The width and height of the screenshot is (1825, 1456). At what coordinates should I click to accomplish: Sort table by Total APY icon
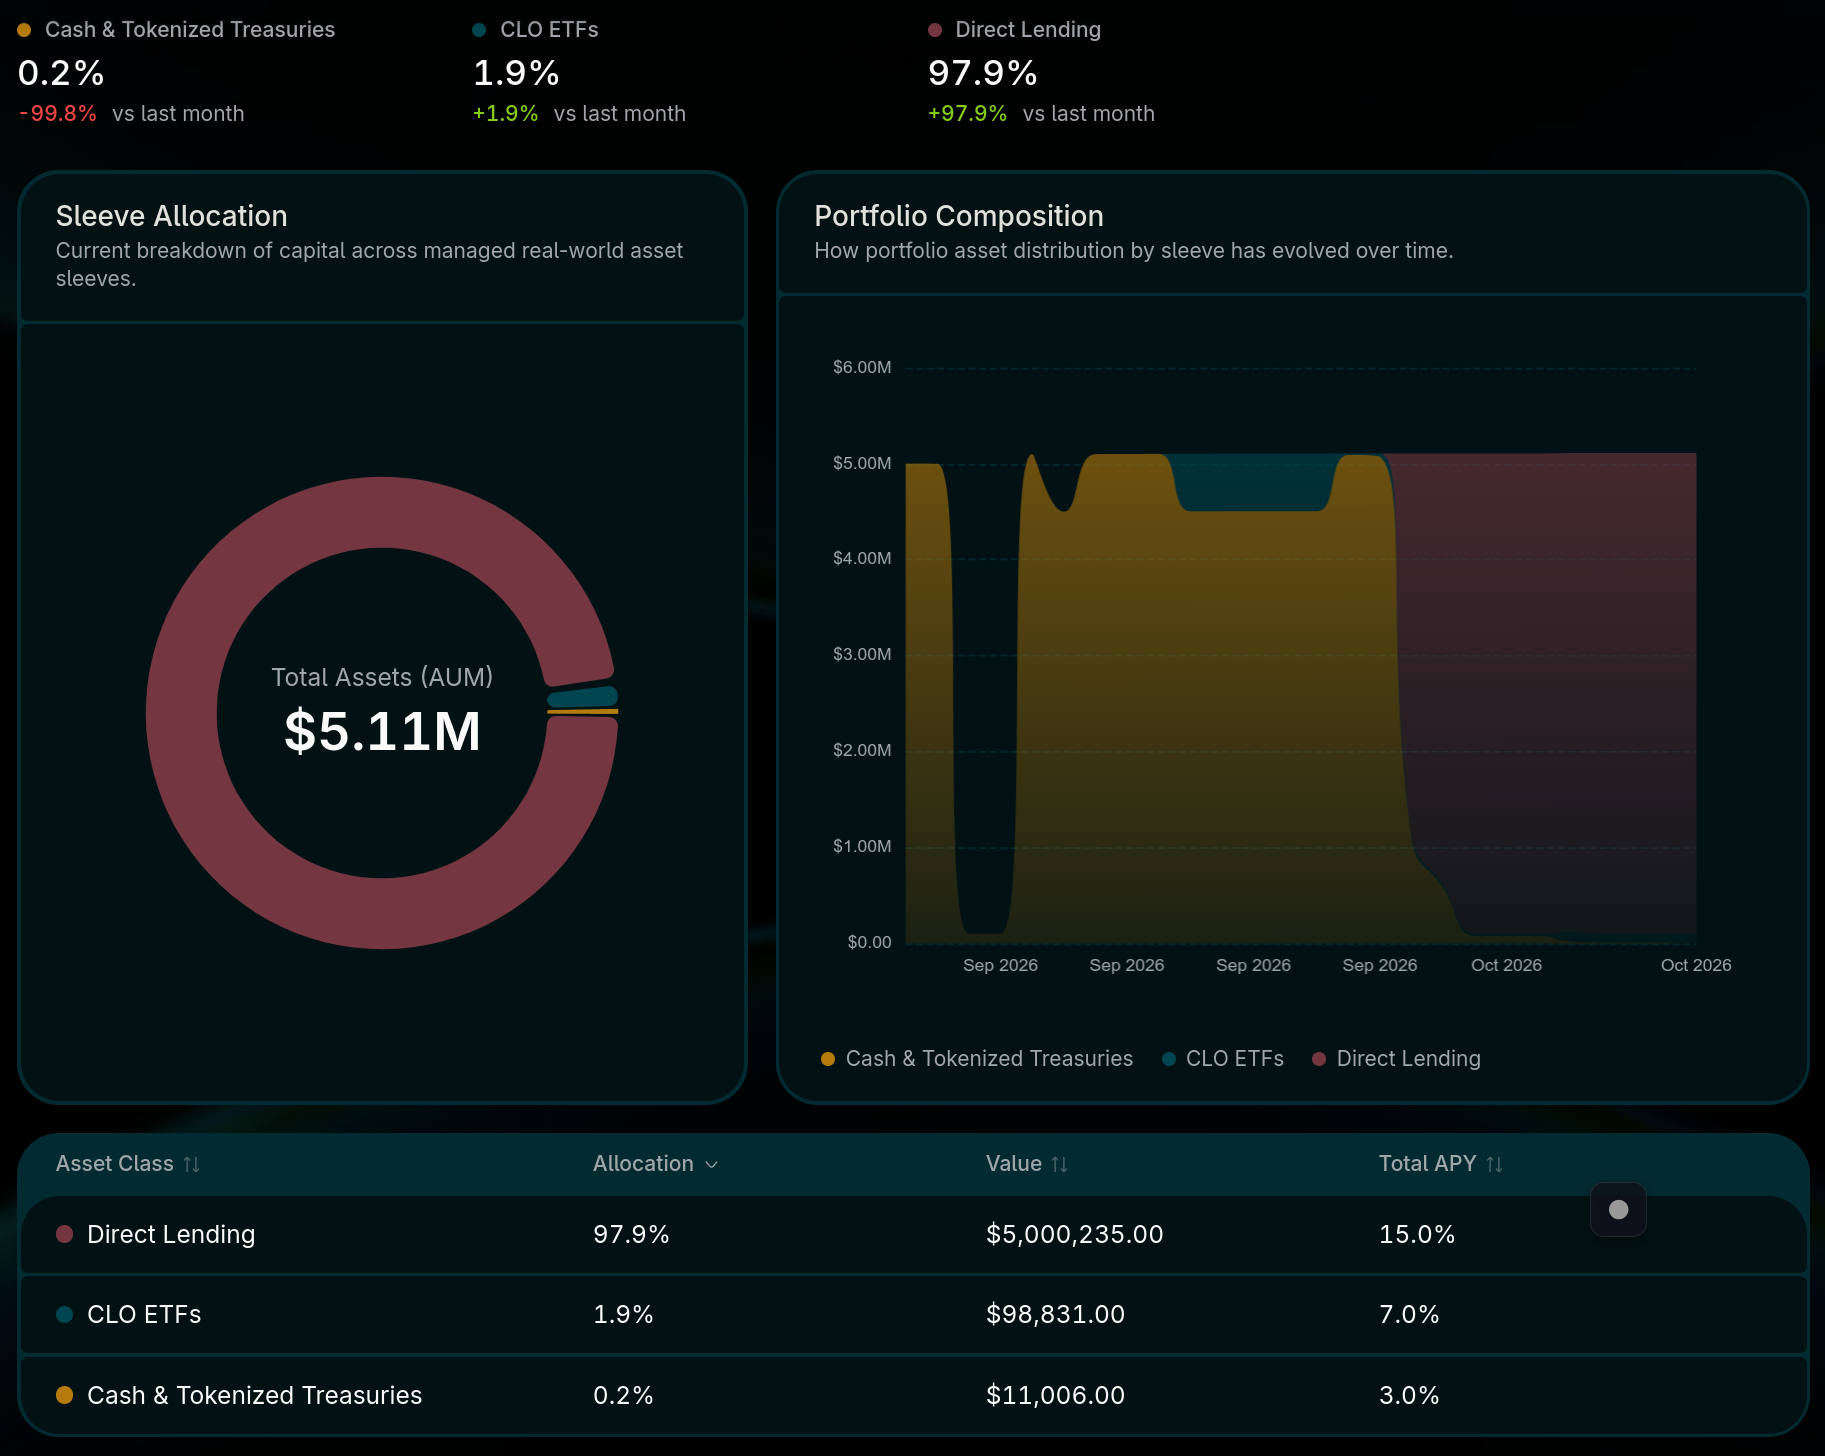(1495, 1164)
